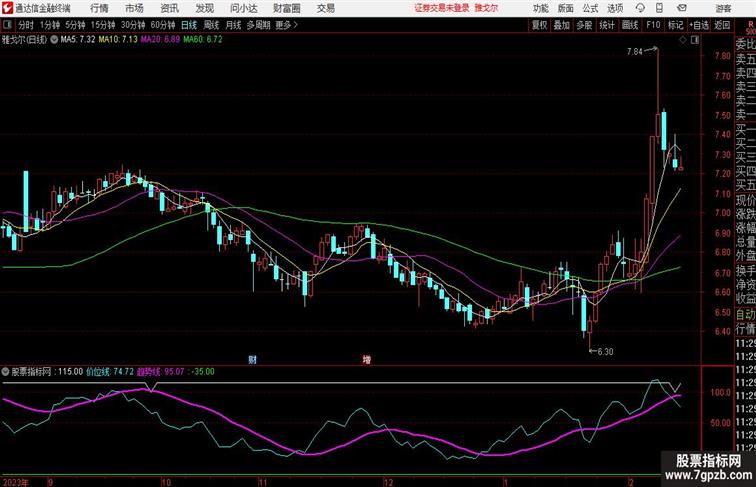Switch to the 60分钟 period
The height and width of the screenshot is (487, 756).
coord(163,25)
